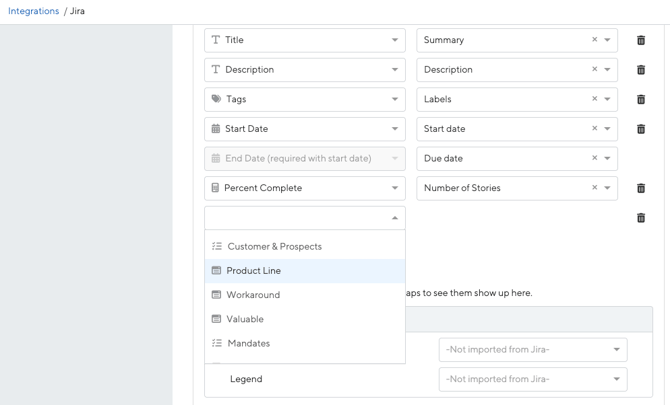
Task: Open the Description source field dropdown
Action: point(305,70)
